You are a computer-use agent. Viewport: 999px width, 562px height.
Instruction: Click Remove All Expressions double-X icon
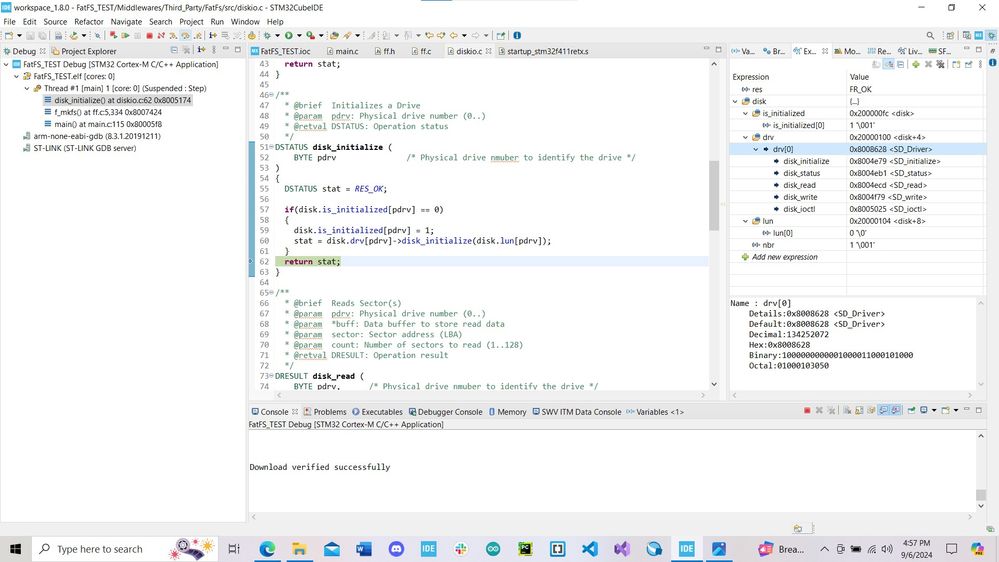pyautogui.click(x=940, y=64)
